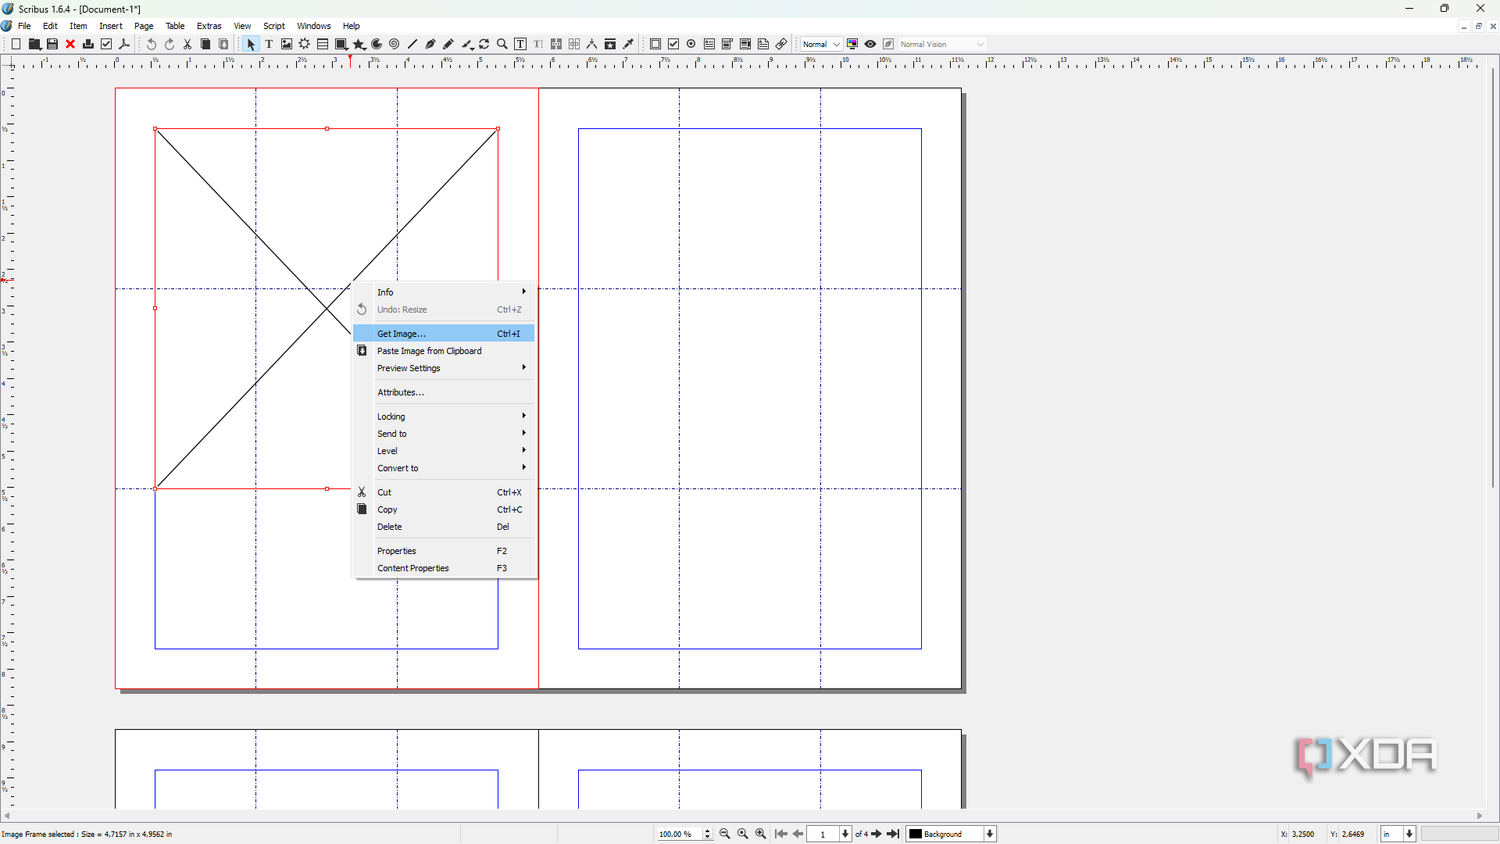The image size is (1500, 844).
Task: Click the Print icon
Action: pyautogui.click(x=89, y=44)
